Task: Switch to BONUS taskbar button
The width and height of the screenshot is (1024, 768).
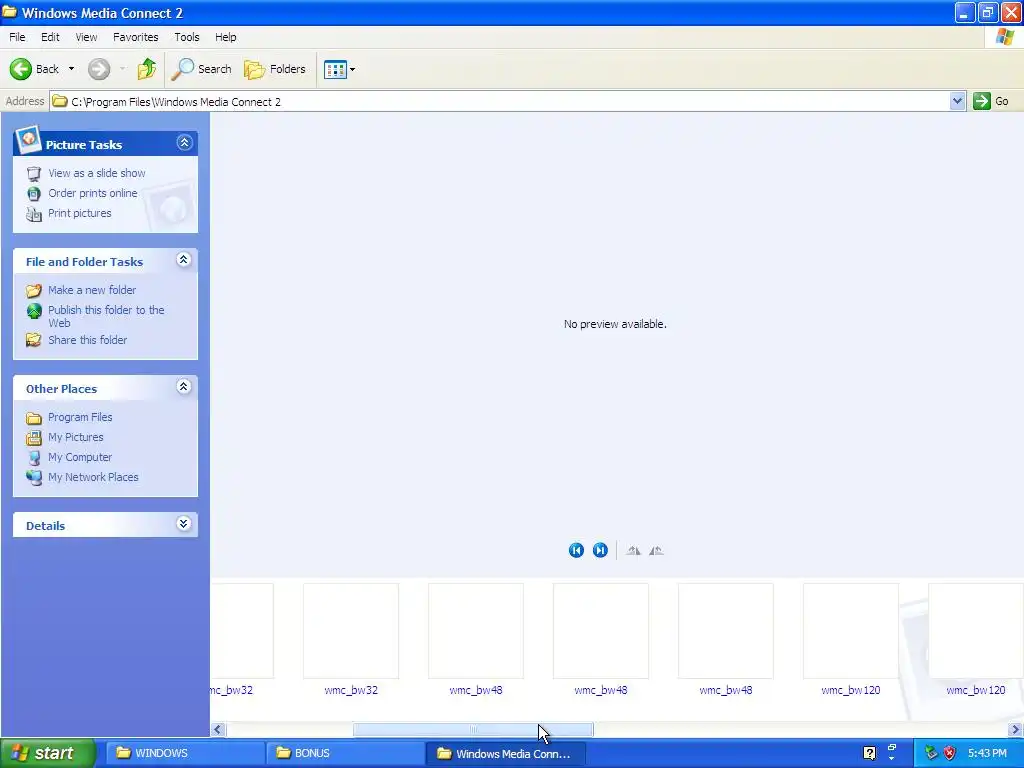Action: coord(345,753)
